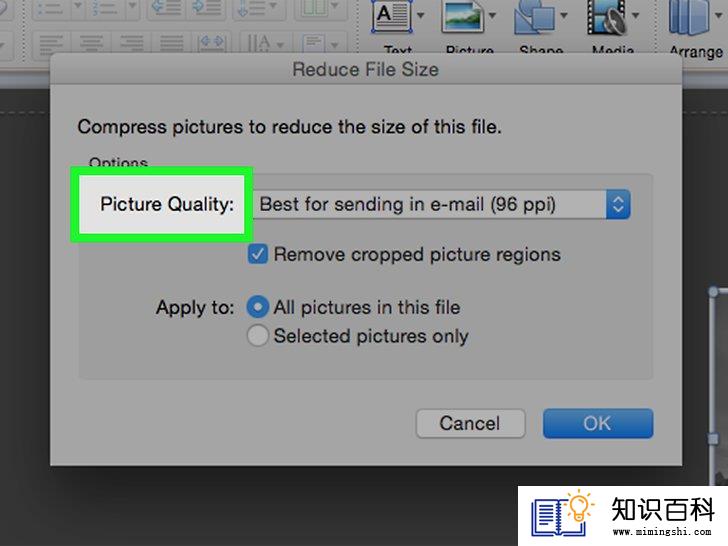Click the Cancel button
Viewport: 728px width, 546px height.
coord(470,423)
